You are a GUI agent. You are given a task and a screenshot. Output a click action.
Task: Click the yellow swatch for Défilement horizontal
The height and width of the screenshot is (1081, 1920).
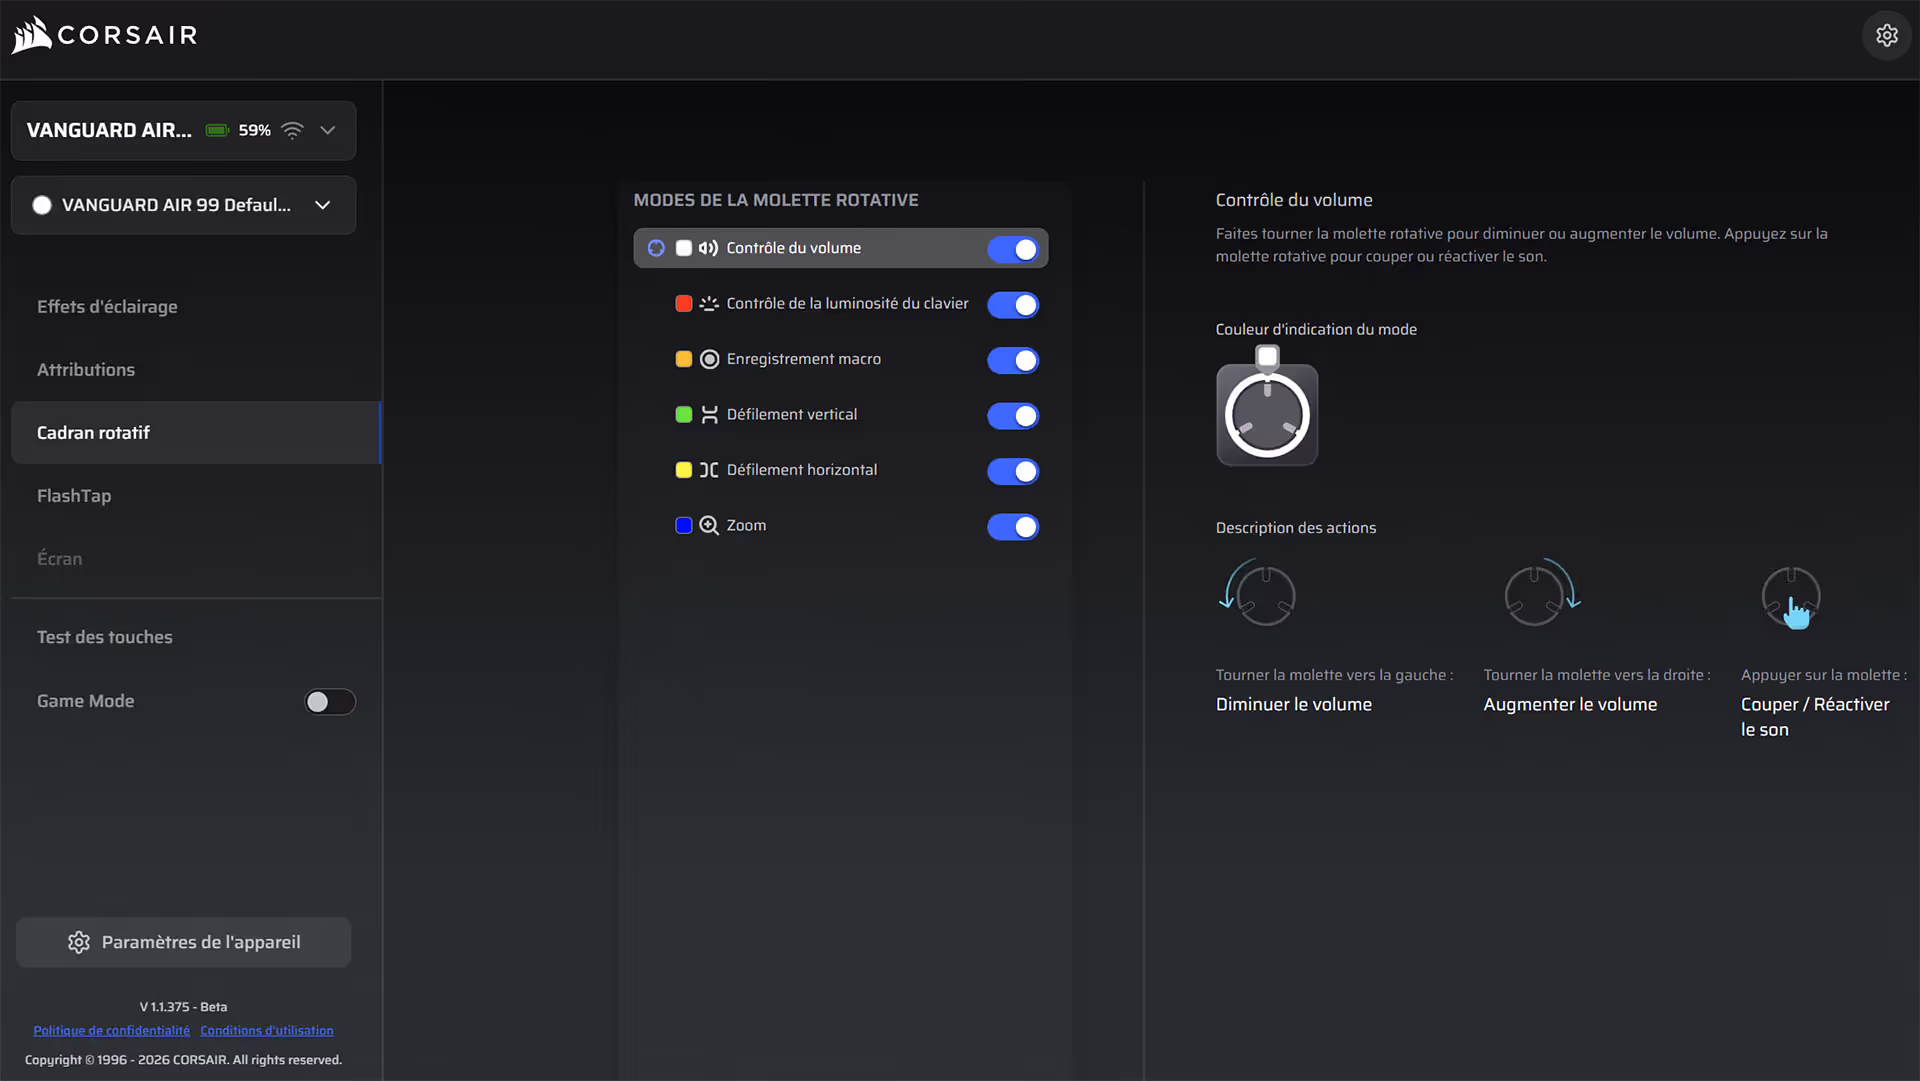click(684, 470)
